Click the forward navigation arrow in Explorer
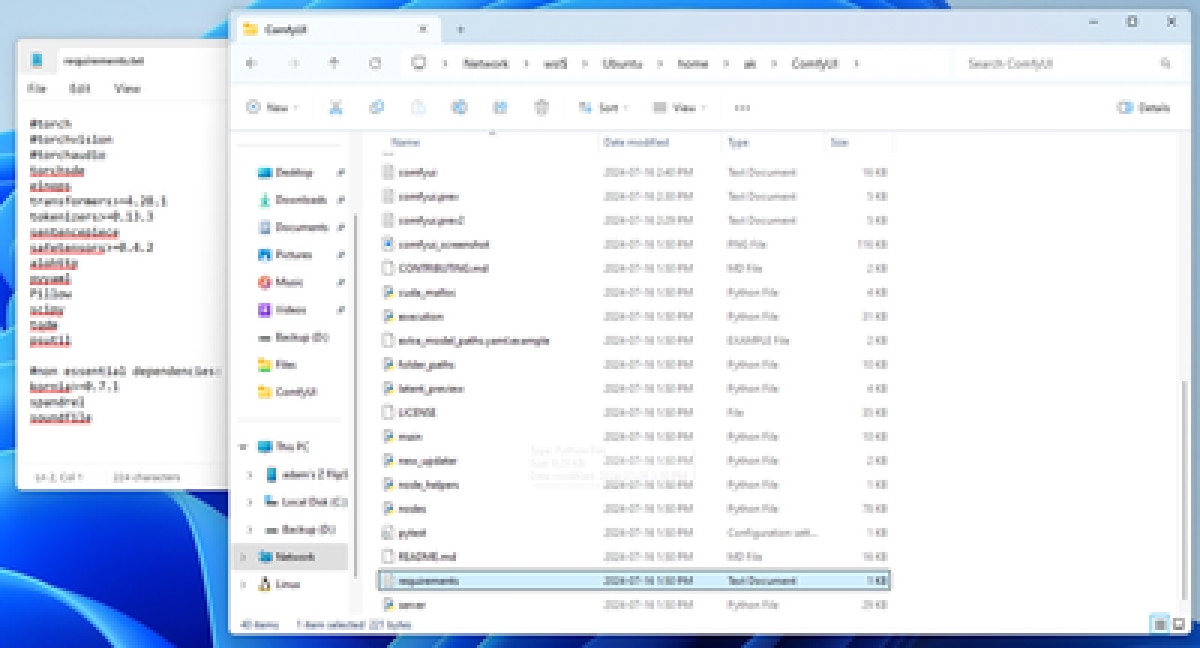The height and width of the screenshot is (648, 1200). click(293, 63)
